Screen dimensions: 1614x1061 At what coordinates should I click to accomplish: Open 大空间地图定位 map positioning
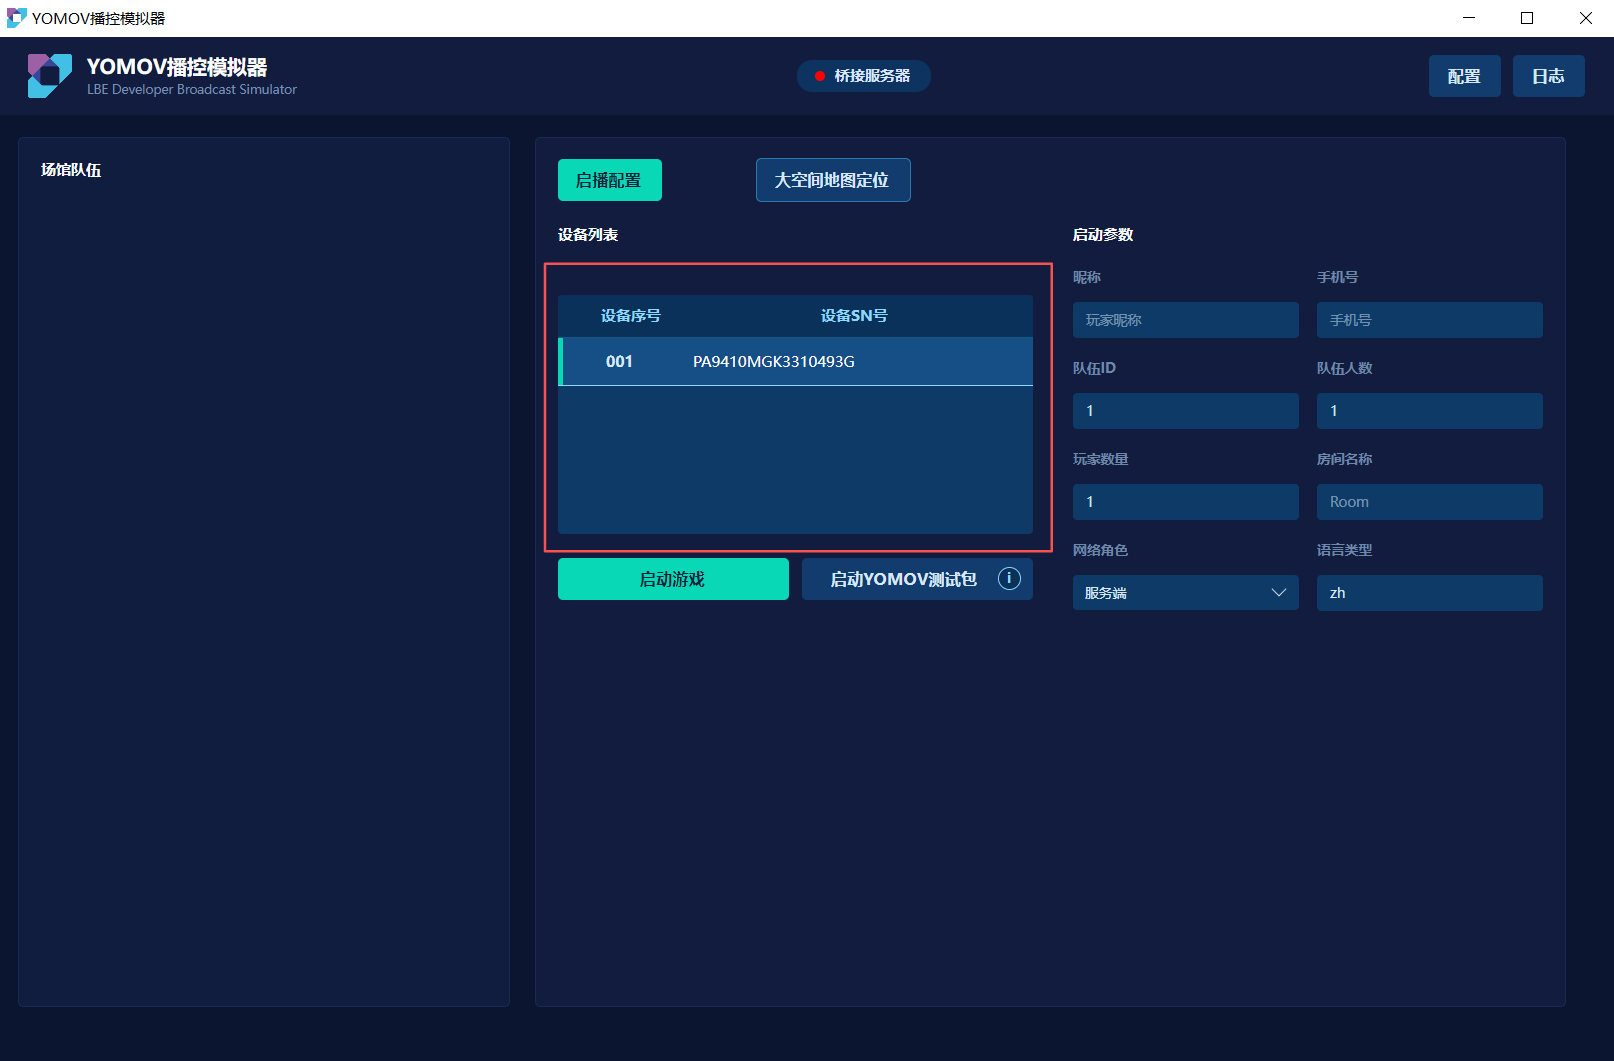pyautogui.click(x=833, y=180)
